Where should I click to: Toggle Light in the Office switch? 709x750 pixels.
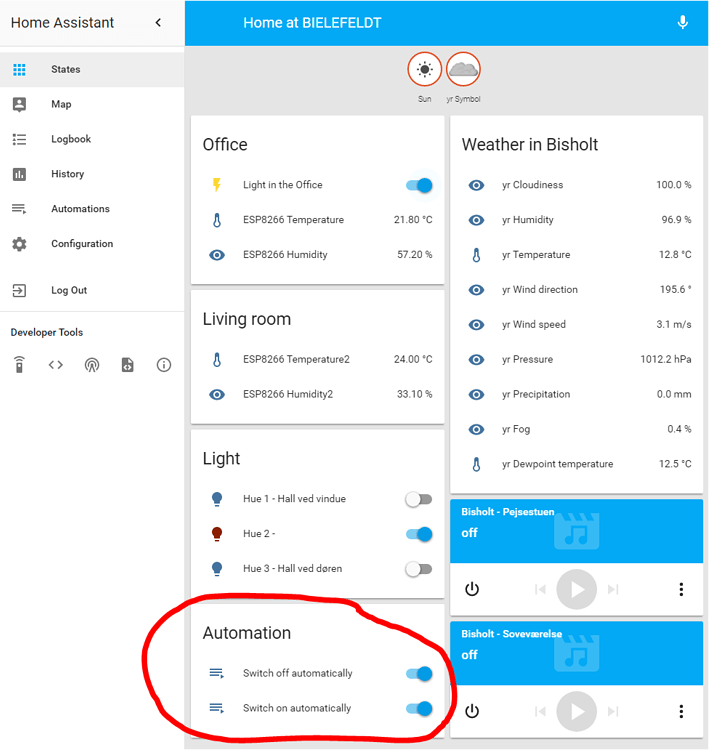(x=419, y=185)
